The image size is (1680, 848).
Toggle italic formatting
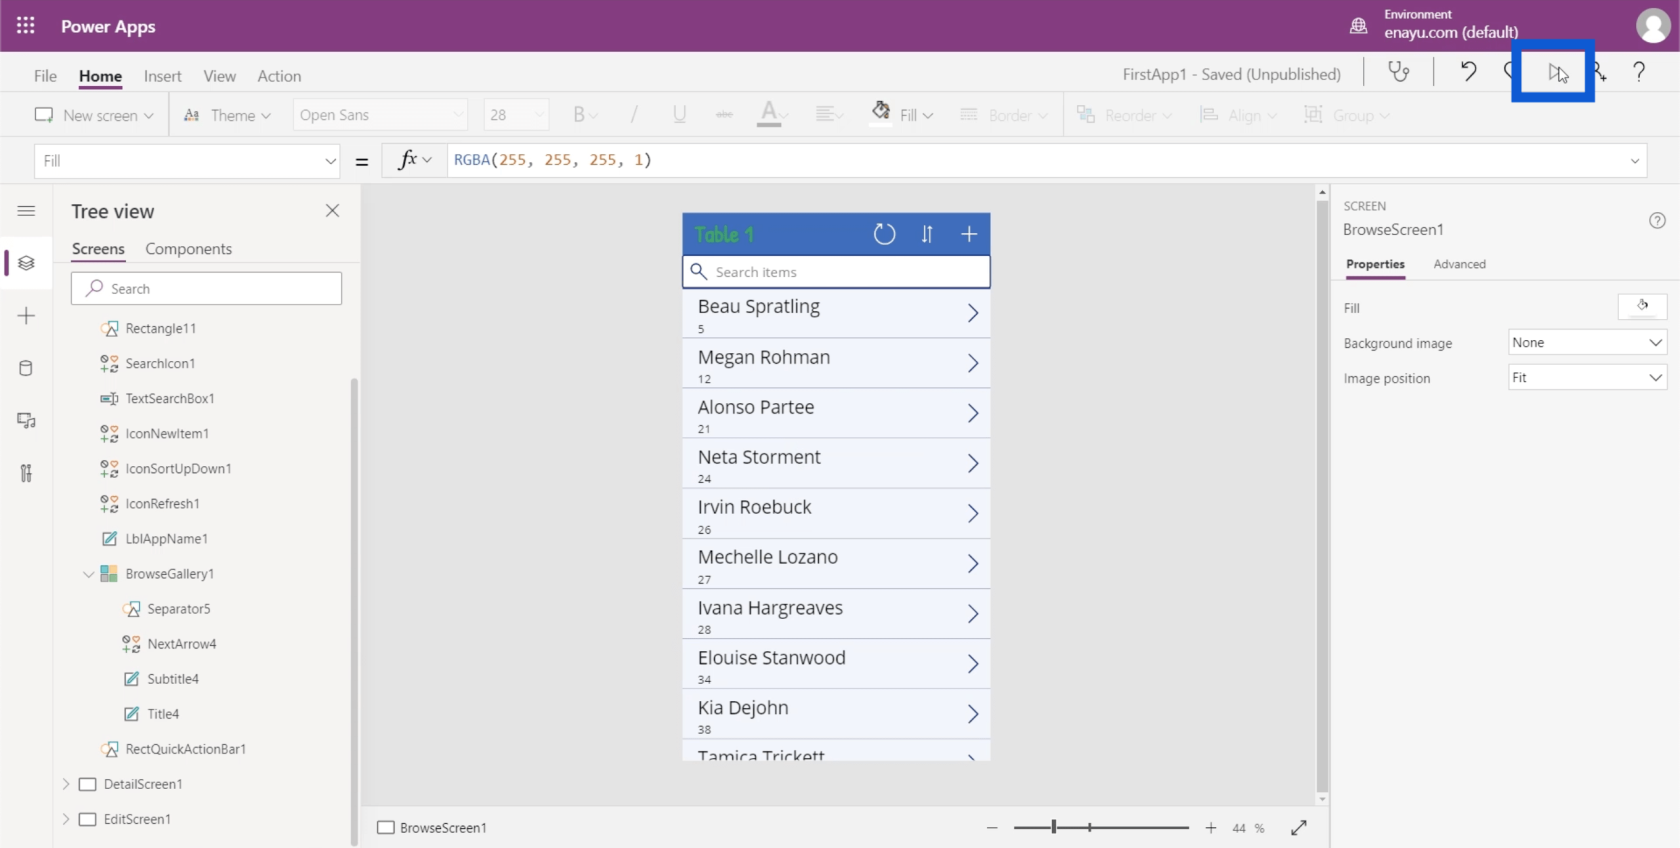(x=633, y=115)
